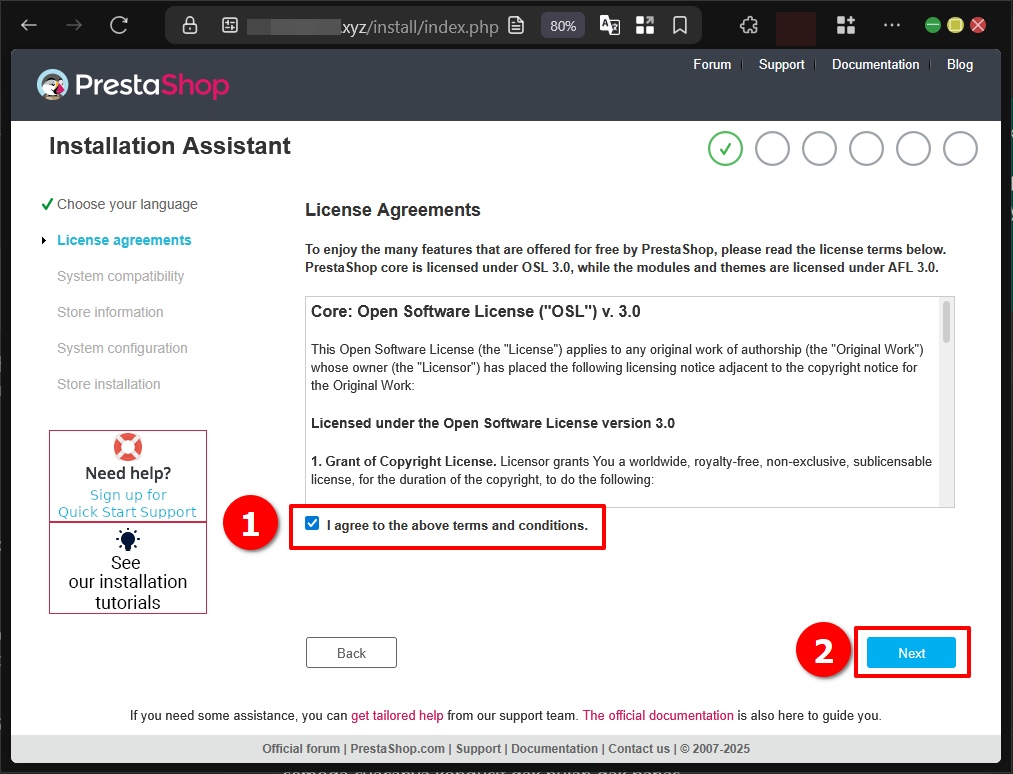This screenshot has height=774, width=1013.
Task: Click the site security padlock icon
Action: [x=190, y=26]
